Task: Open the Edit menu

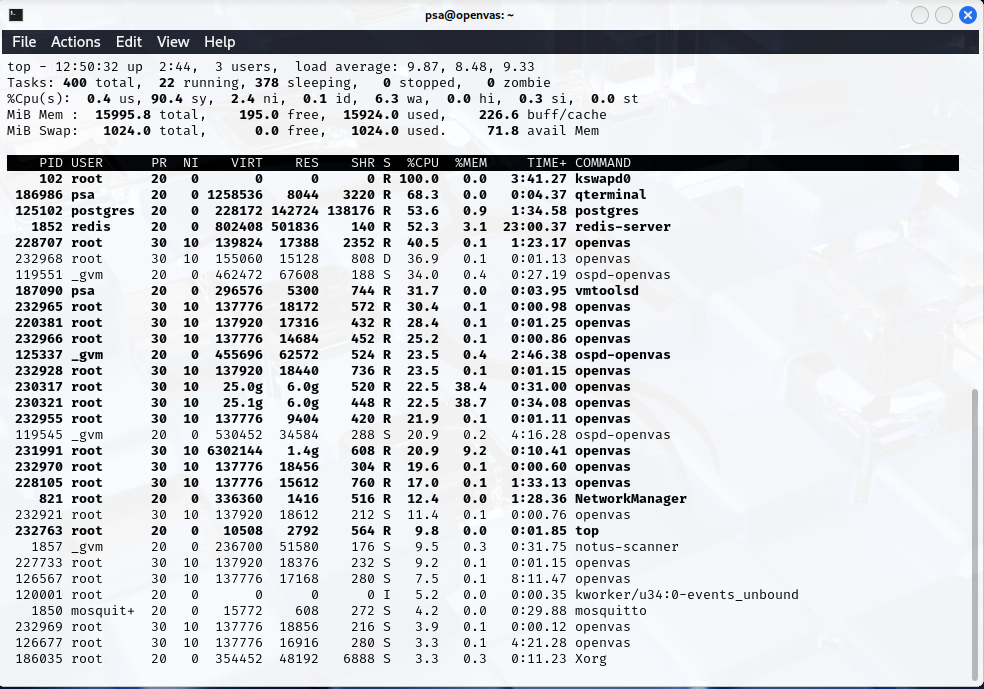Action: 129,42
